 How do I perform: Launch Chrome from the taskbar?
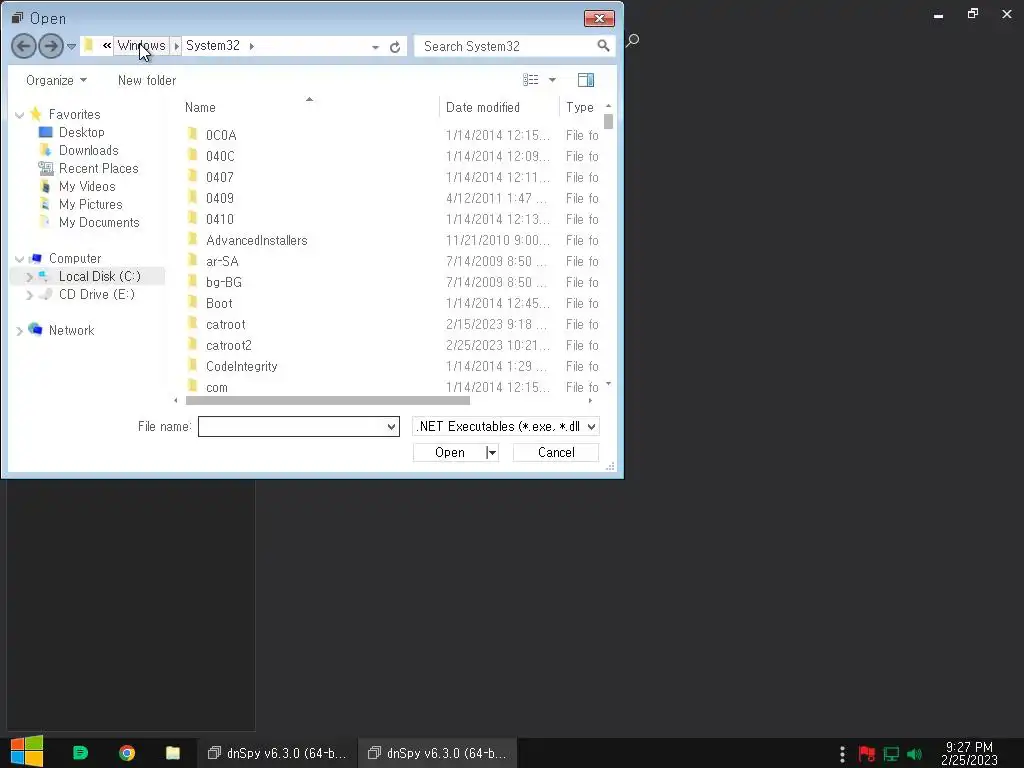tap(127, 753)
